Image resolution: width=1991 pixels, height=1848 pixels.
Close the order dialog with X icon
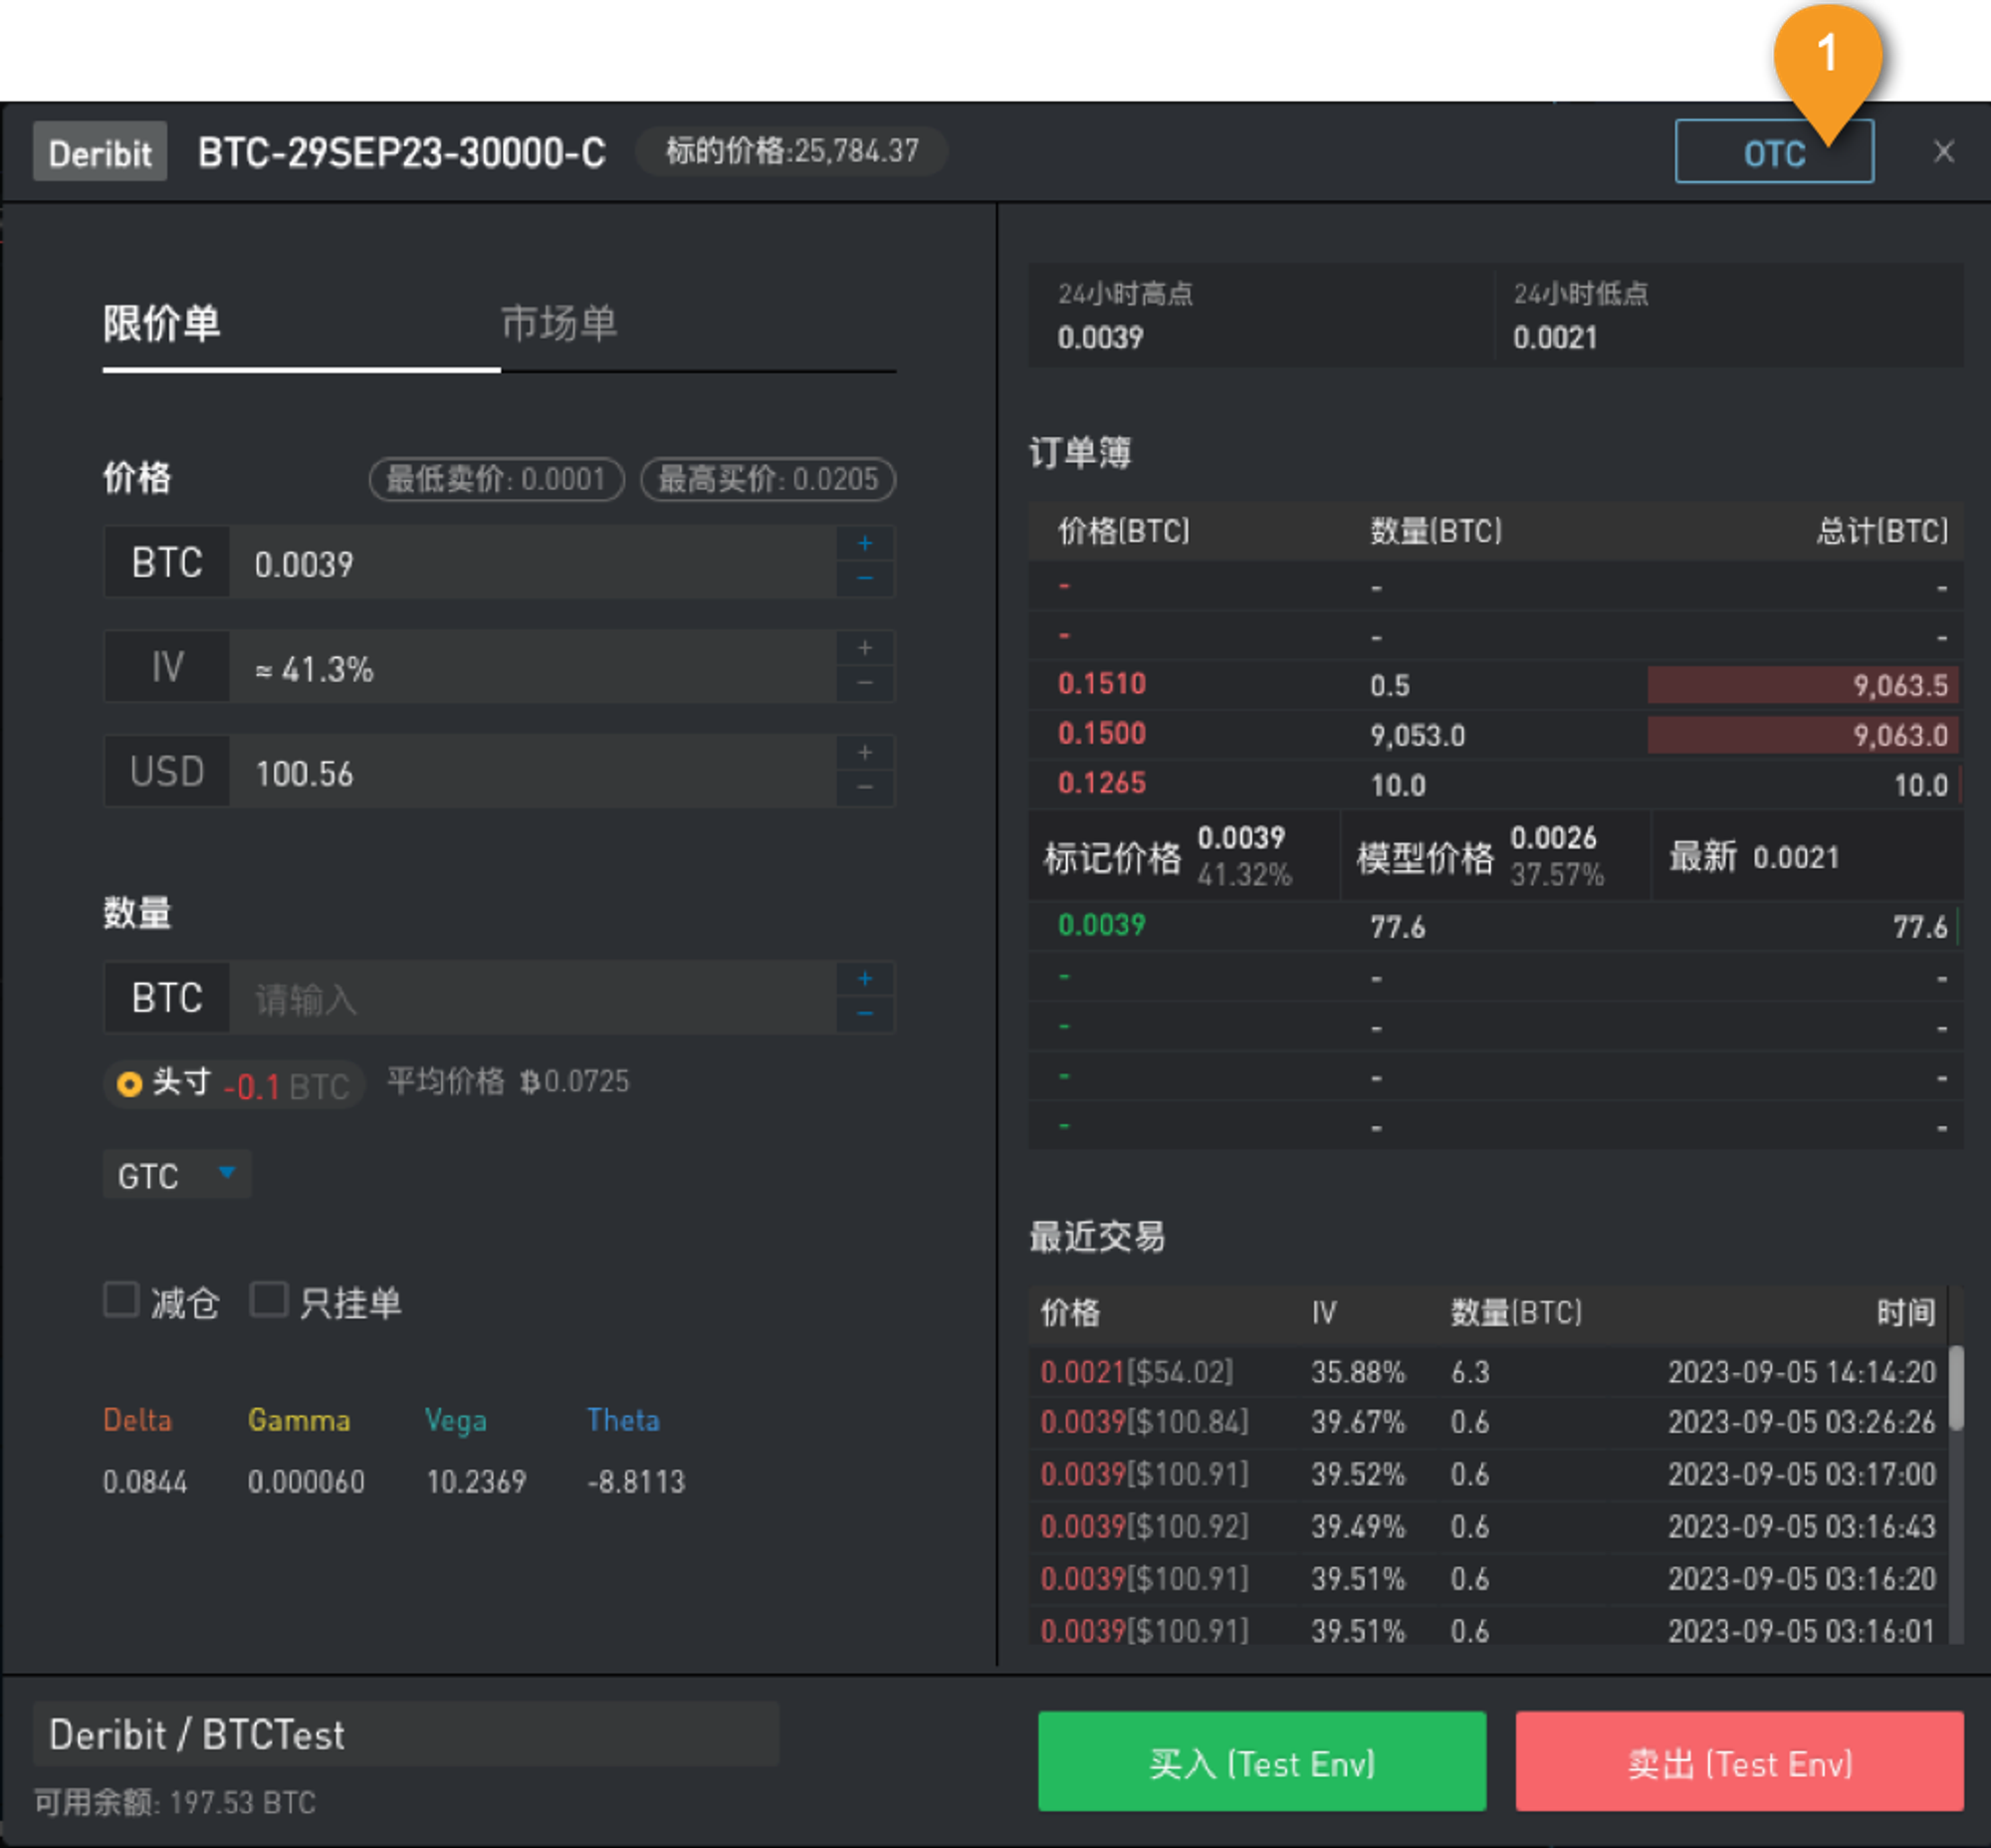(x=1943, y=152)
